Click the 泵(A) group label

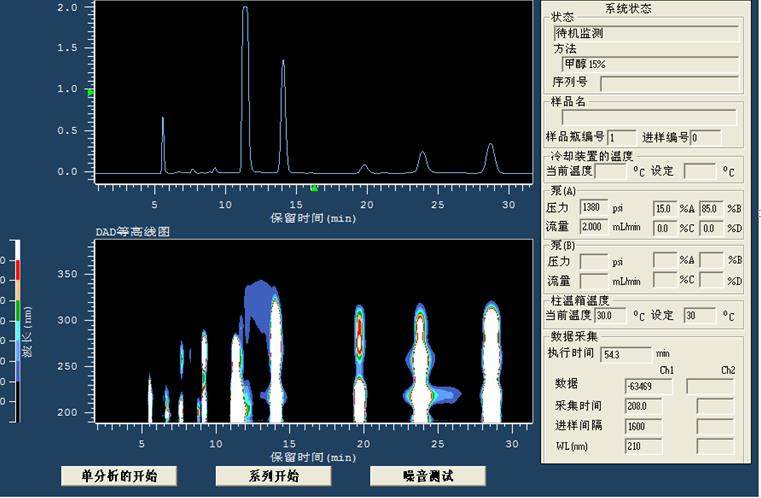coord(563,191)
